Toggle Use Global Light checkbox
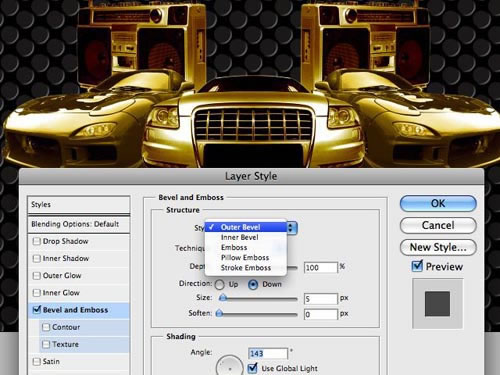Image resolution: width=500 pixels, height=375 pixels. pyautogui.click(x=253, y=368)
